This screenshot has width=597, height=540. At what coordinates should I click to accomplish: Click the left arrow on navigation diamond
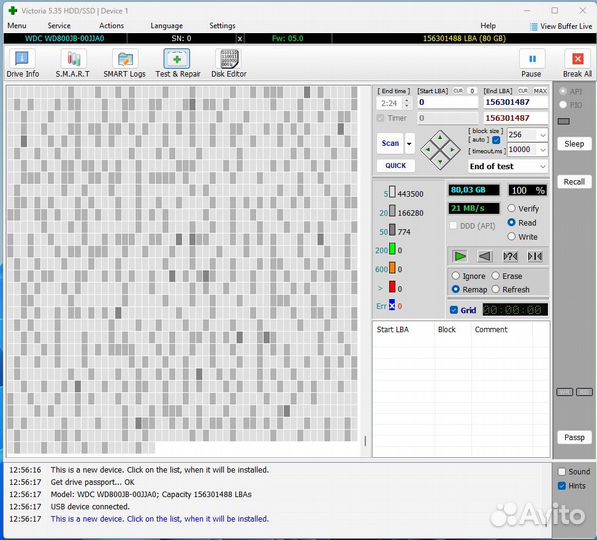coord(428,150)
